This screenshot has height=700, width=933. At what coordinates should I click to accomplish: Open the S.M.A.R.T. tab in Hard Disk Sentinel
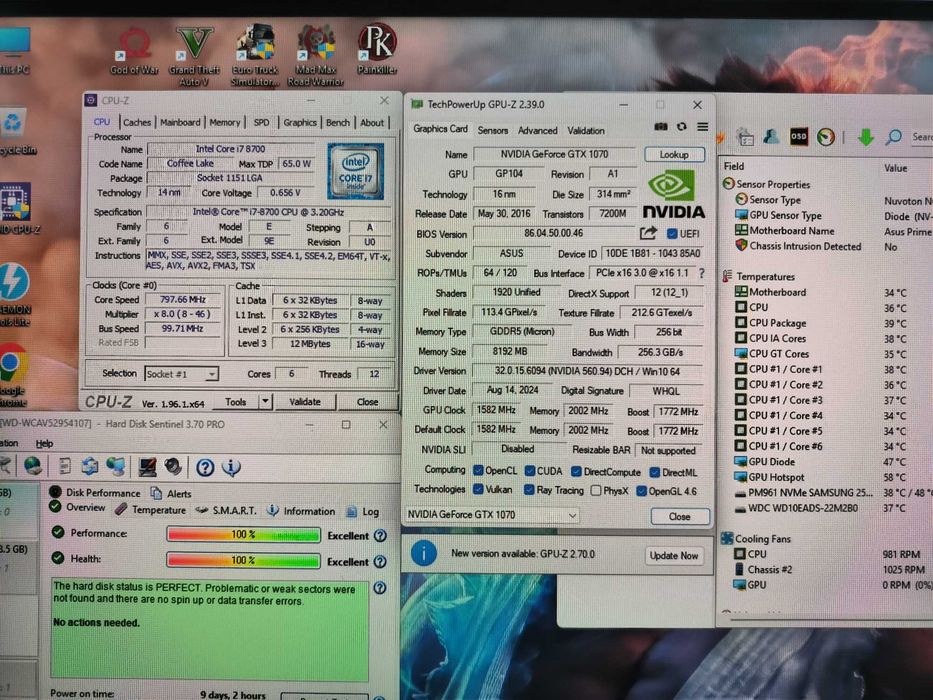(x=226, y=510)
